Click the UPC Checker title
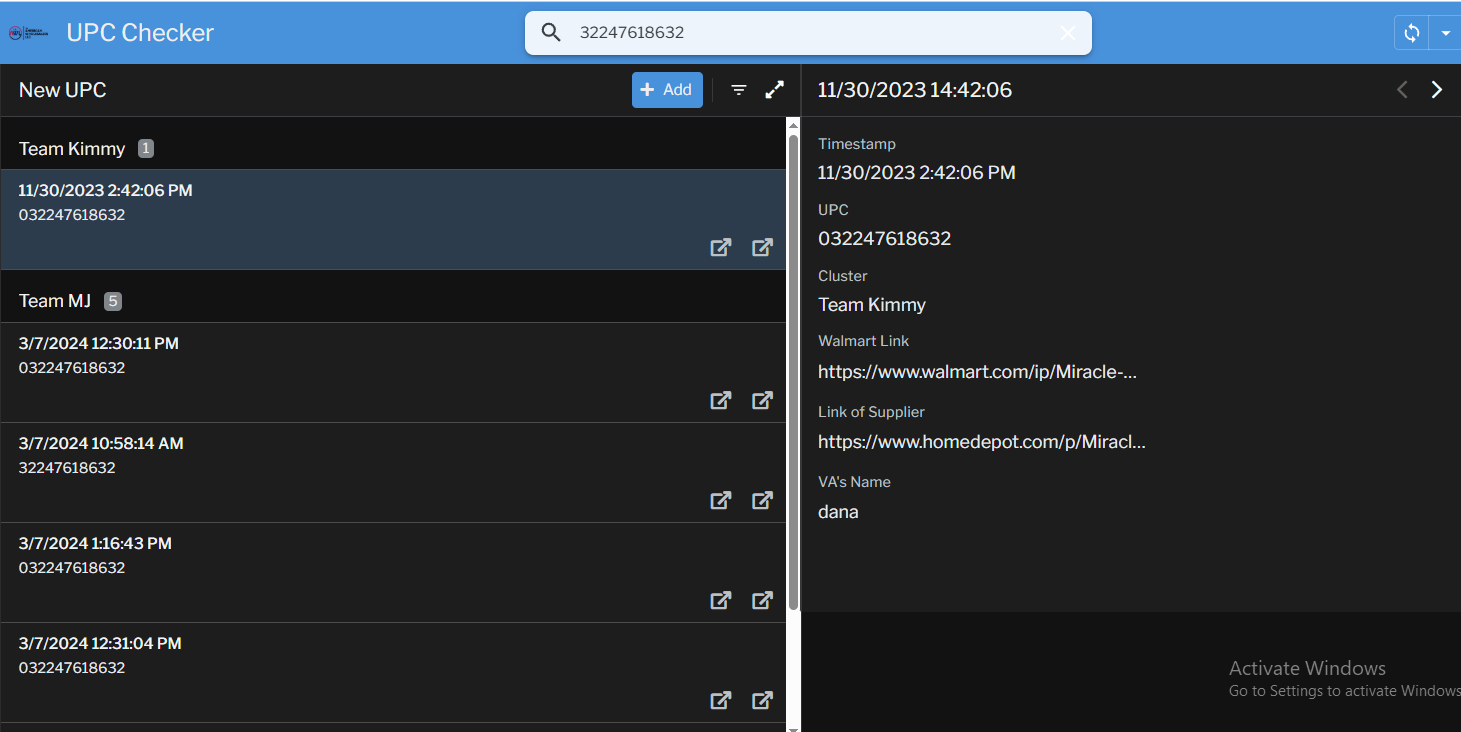Screen dimensions: 1461x732 coord(140,33)
